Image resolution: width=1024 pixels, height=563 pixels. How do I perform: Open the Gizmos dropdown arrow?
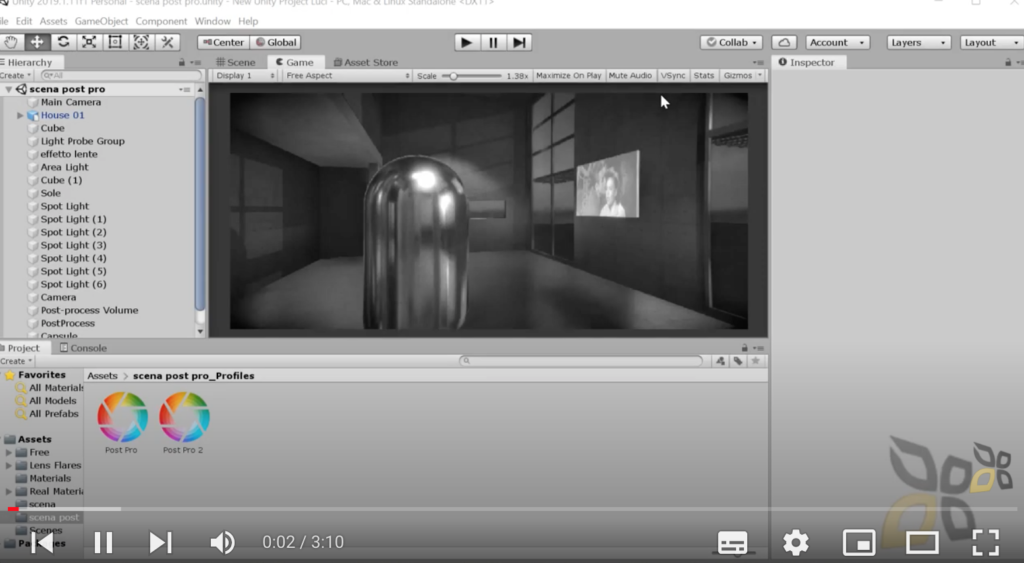click(760, 76)
